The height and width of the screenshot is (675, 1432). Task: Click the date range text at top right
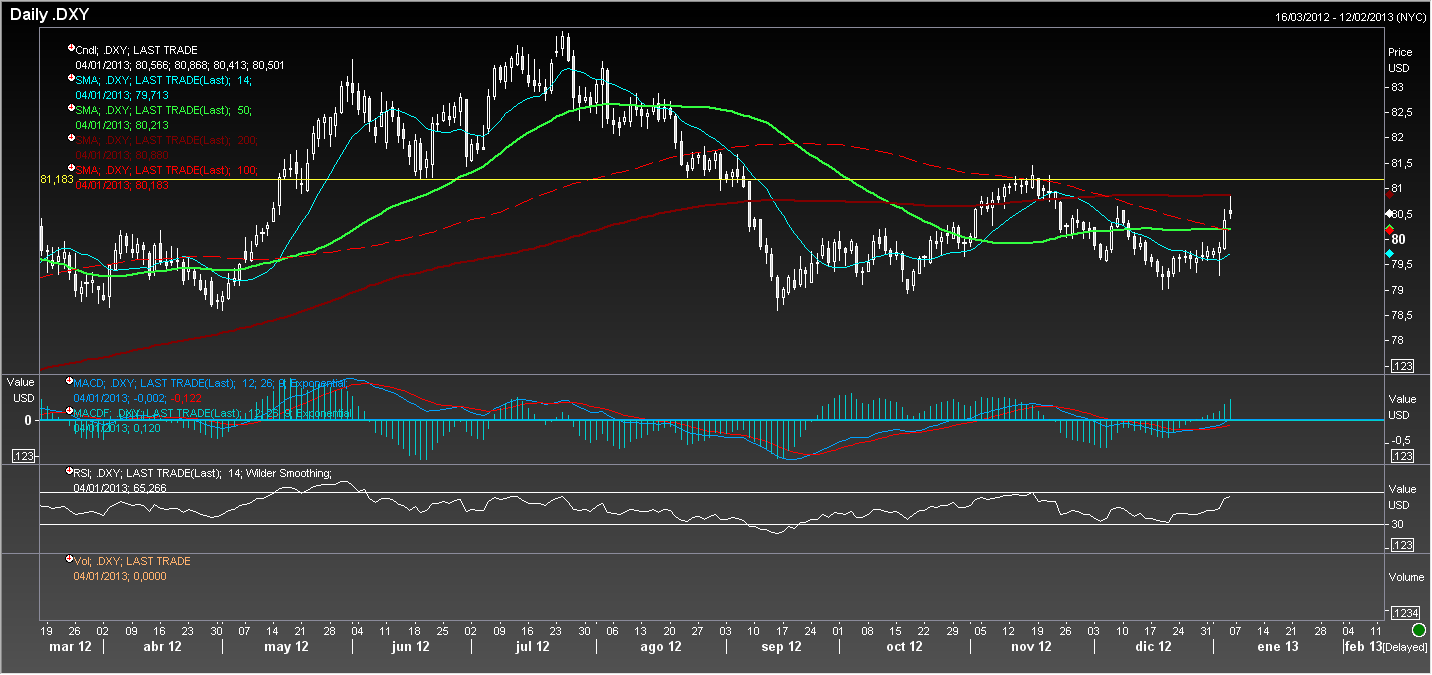point(1351,17)
